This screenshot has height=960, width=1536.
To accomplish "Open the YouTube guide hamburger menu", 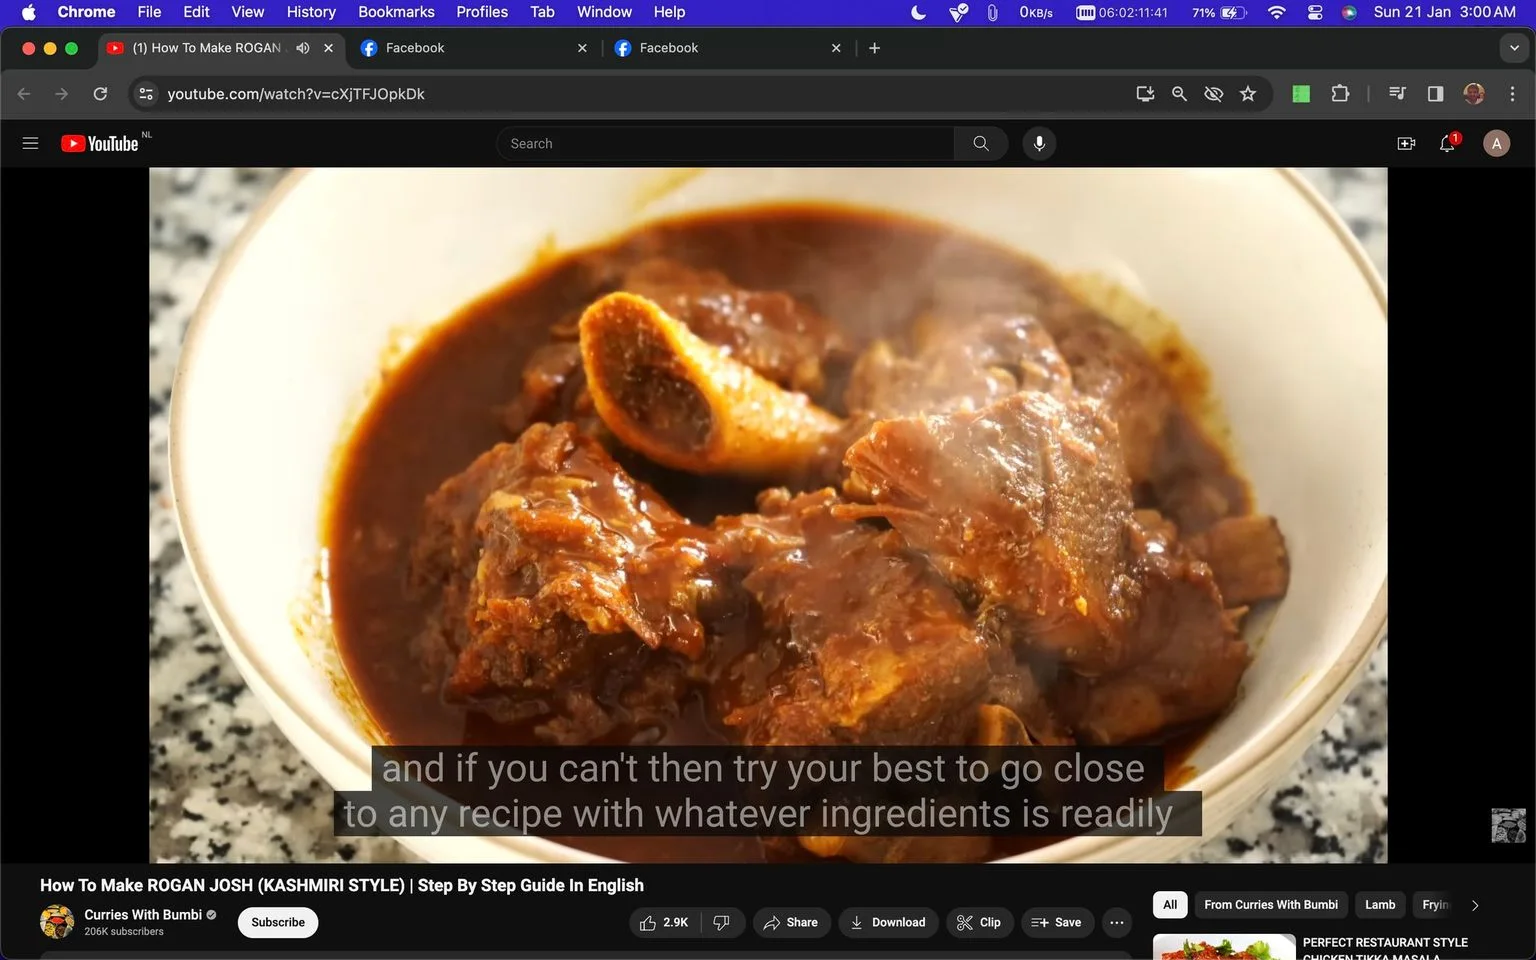I will 30,143.
